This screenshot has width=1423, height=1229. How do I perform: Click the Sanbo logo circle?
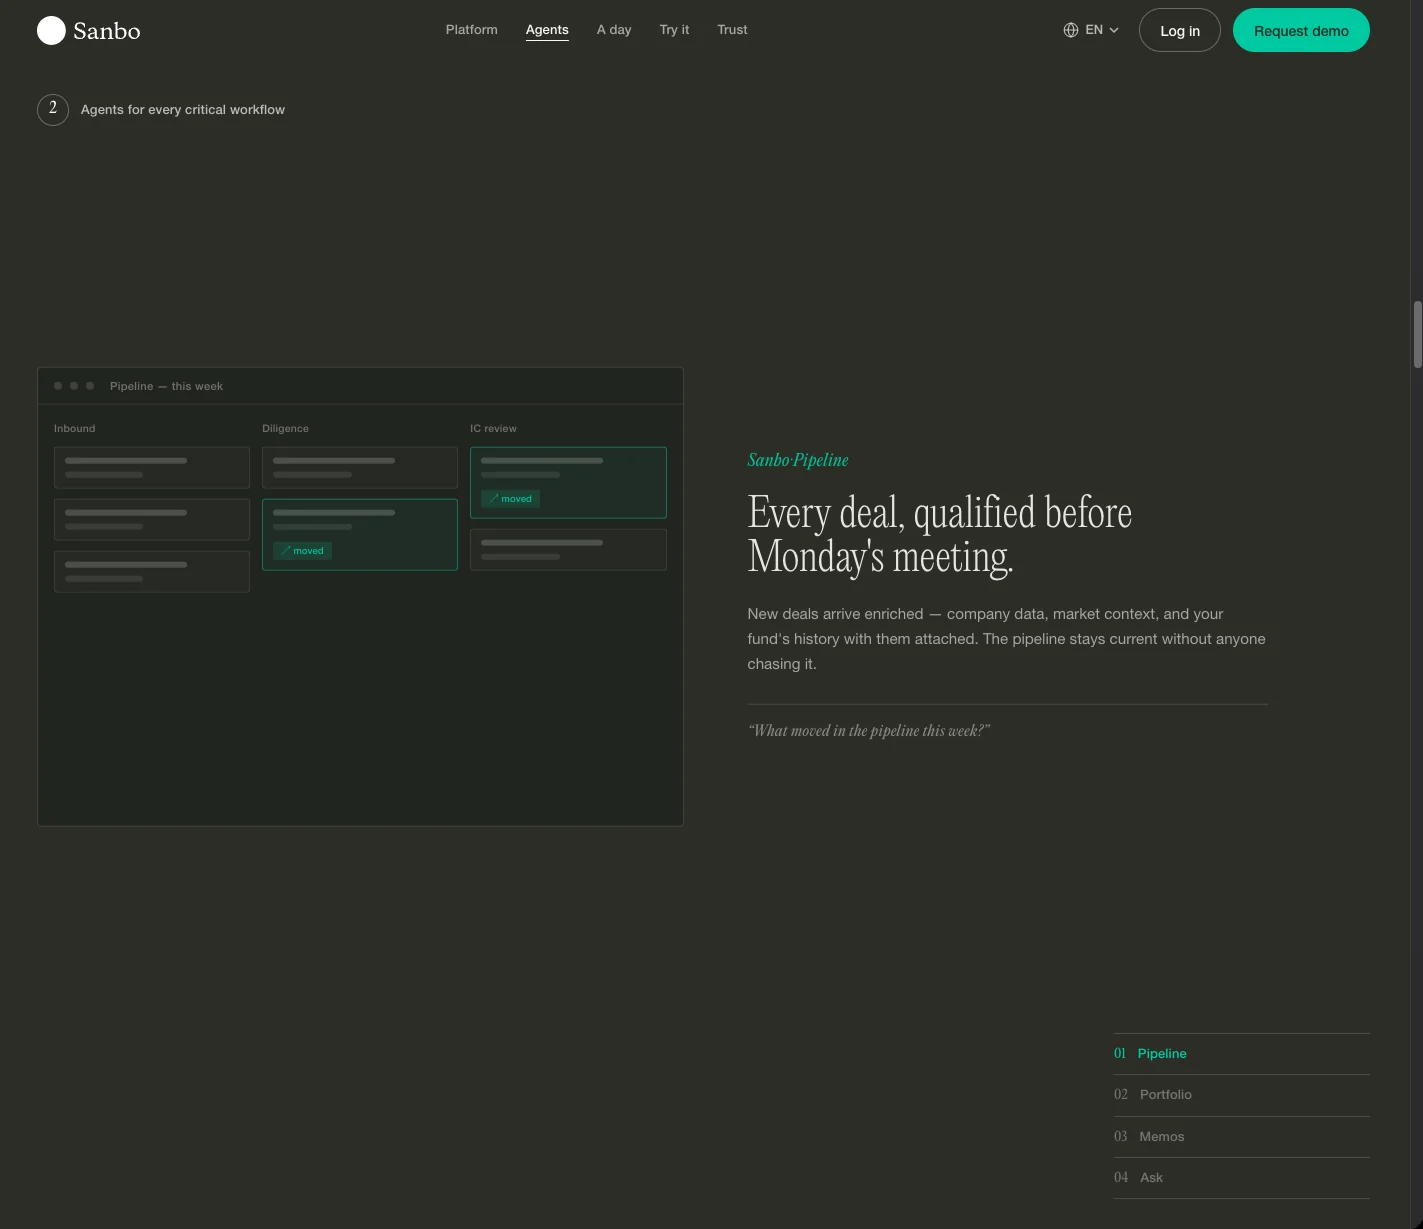[51, 30]
